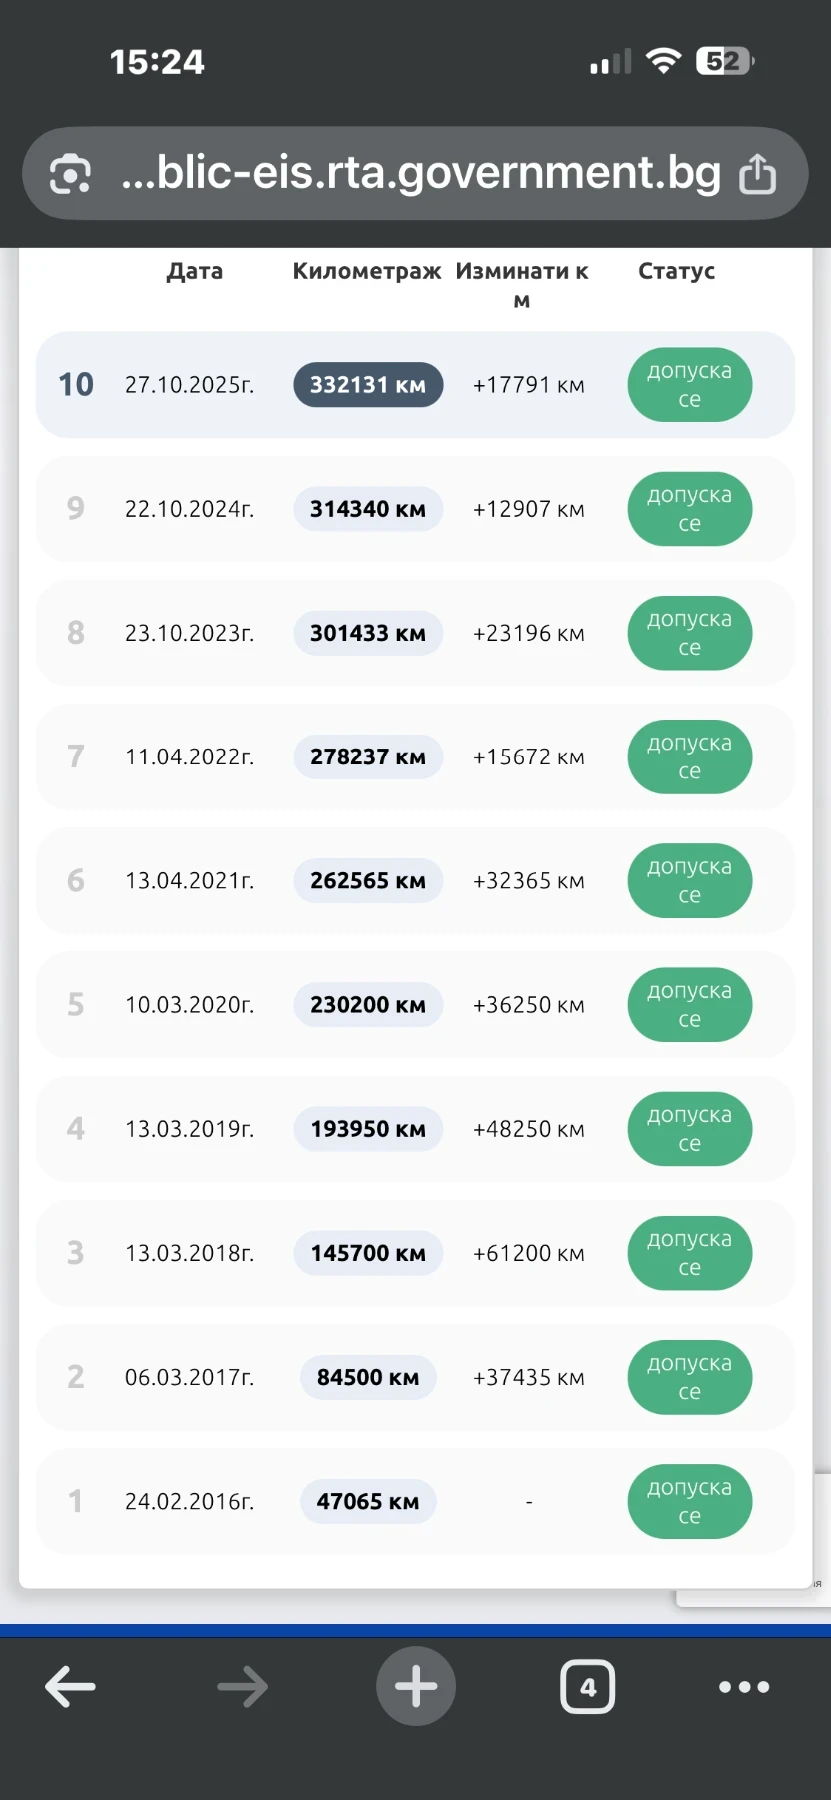The image size is (831, 1800).
Task: Open the tab switcher showing 4
Action: tap(588, 1686)
